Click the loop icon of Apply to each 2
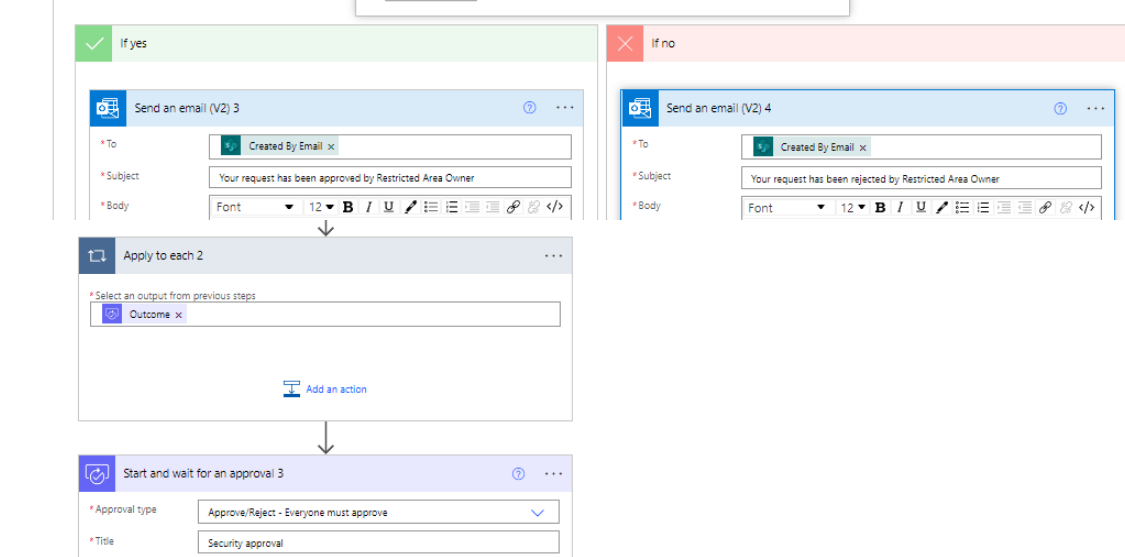The width and height of the screenshot is (1125, 557). [x=97, y=256]
